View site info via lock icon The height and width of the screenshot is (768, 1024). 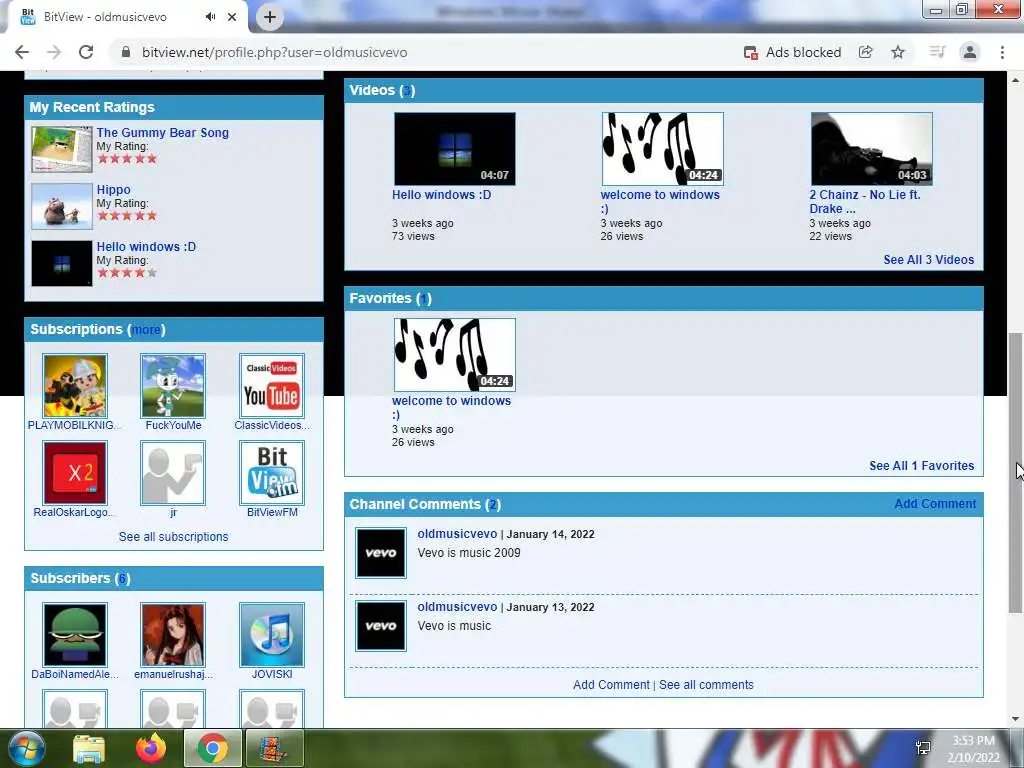(126, 52)
